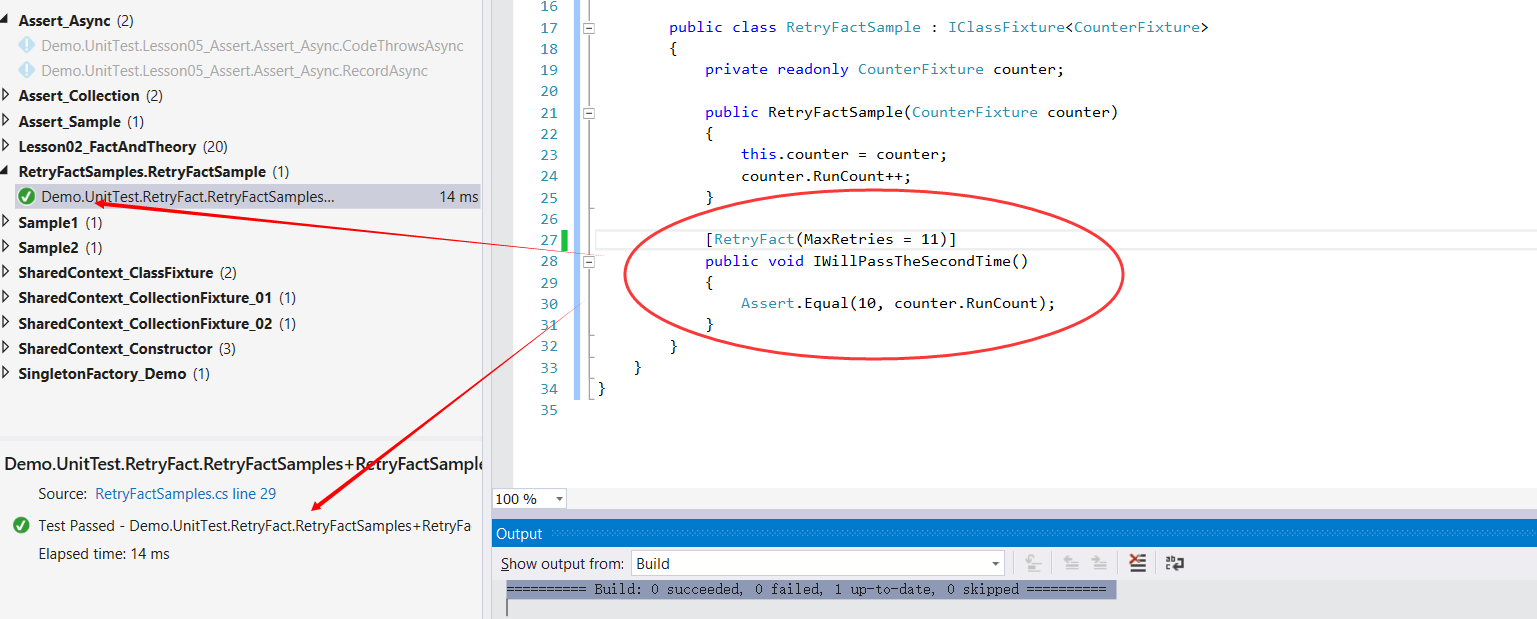1537x619 pixels.
Task: Collapse the RetryFactSample class outline at line 17
Action: [589, 28]
